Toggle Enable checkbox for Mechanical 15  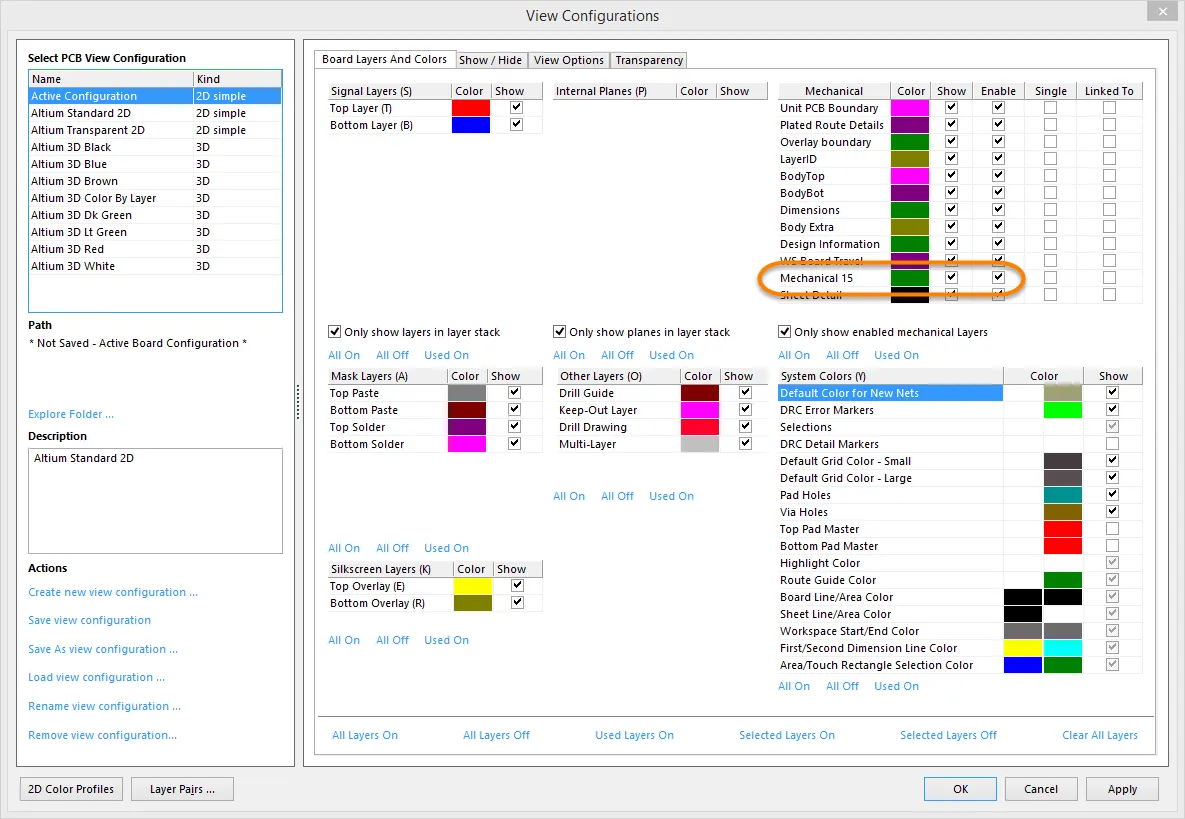(x=998, y=277)
